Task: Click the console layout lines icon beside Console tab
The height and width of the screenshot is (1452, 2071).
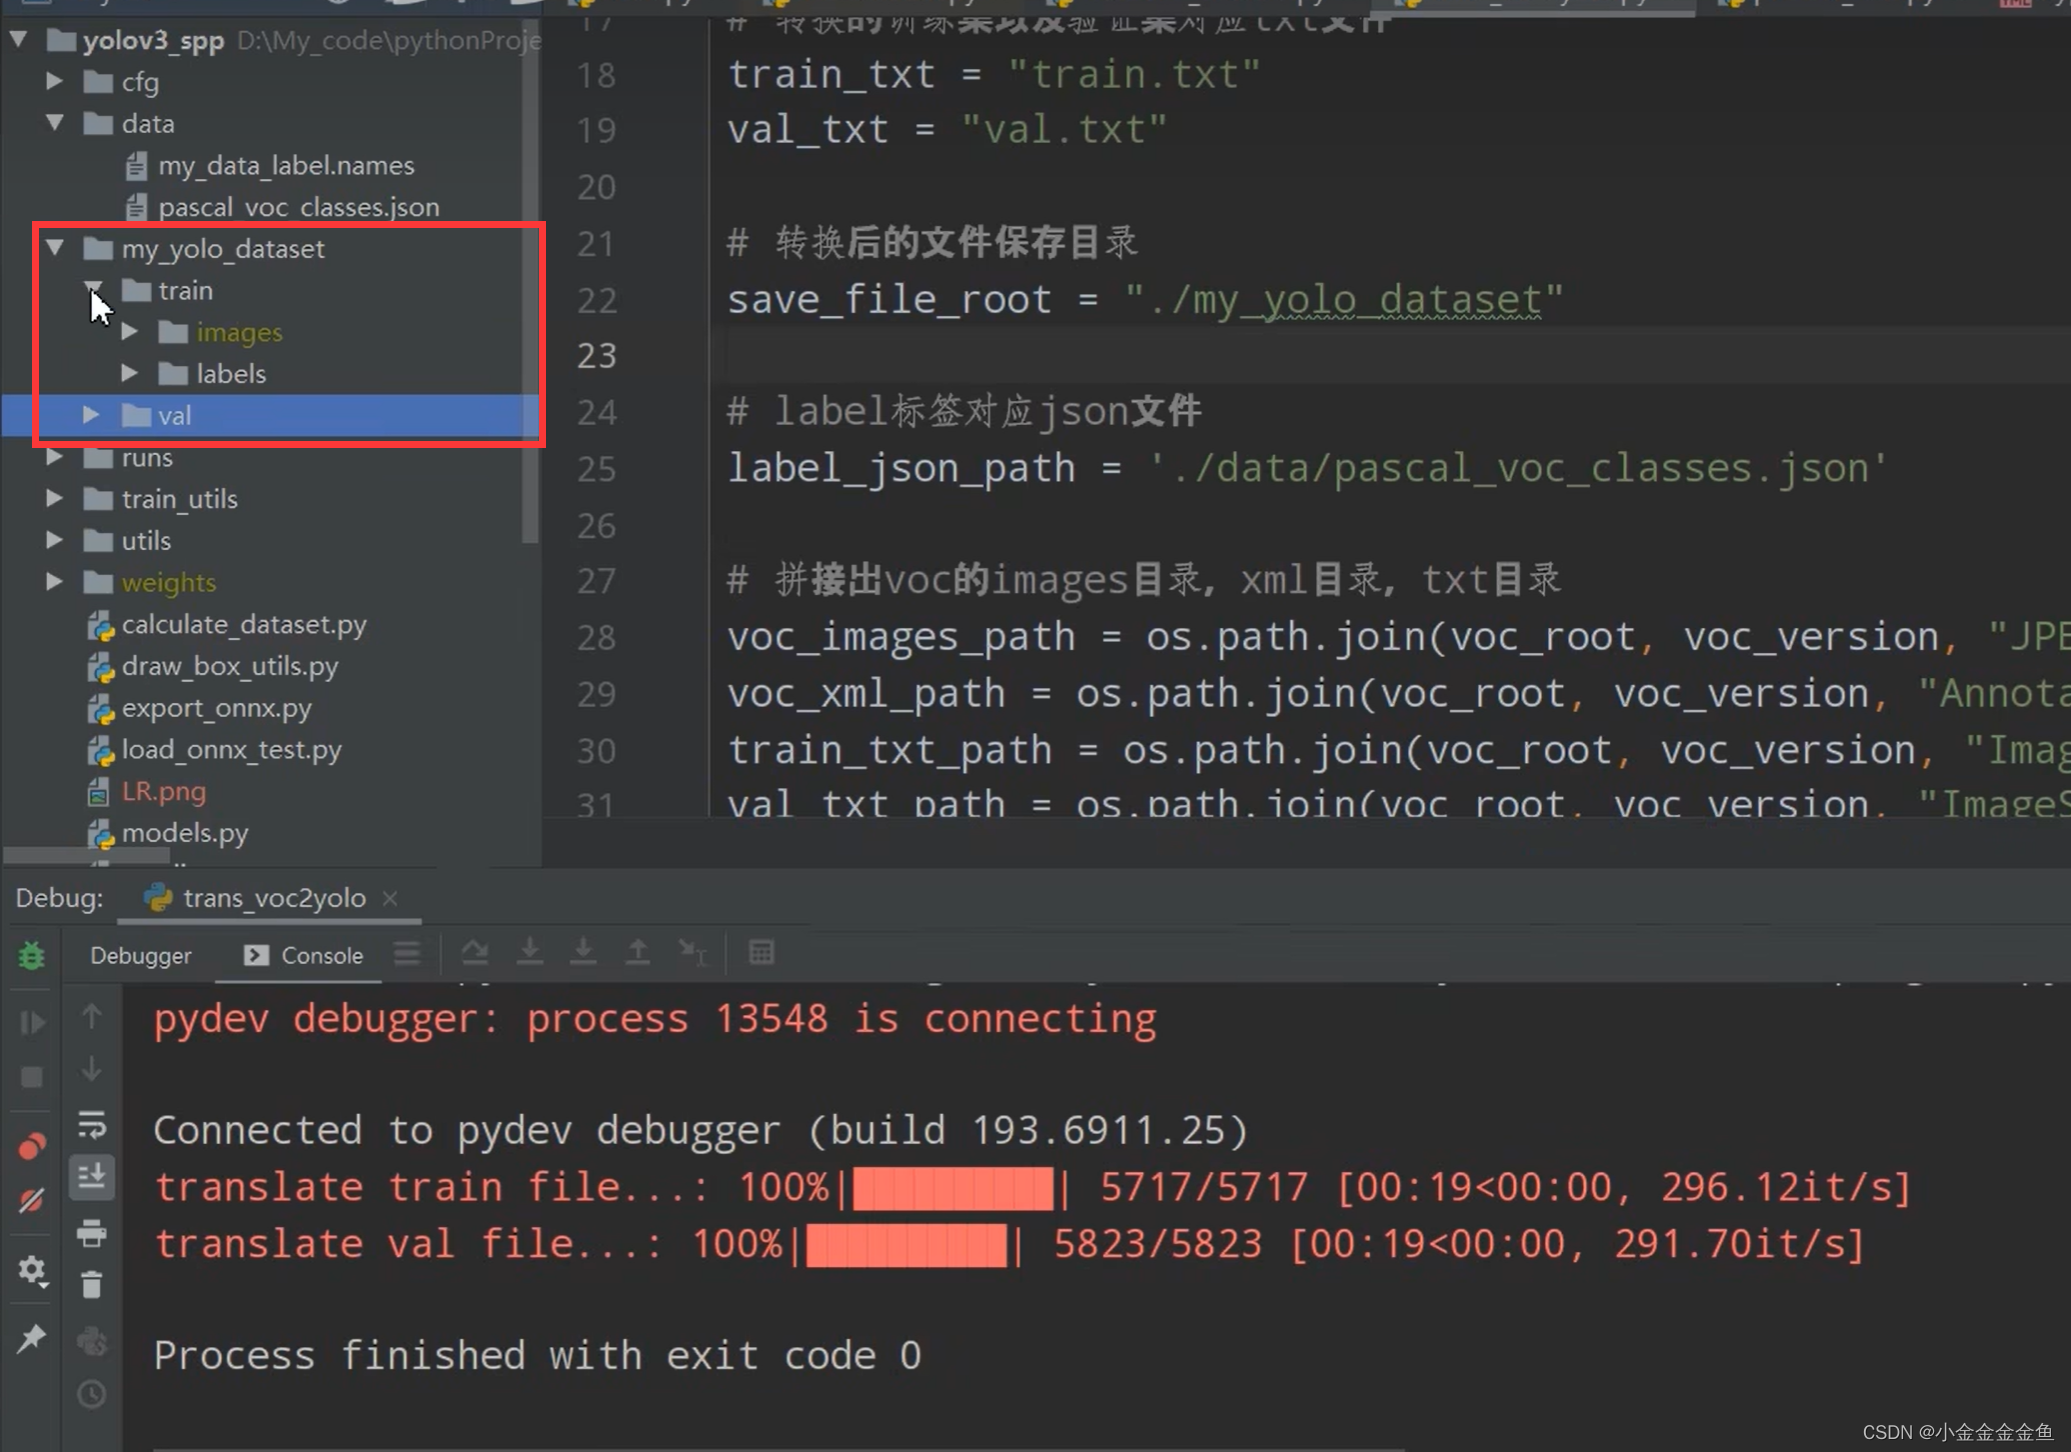Action: pyautogui.click(x=407, y=953)
